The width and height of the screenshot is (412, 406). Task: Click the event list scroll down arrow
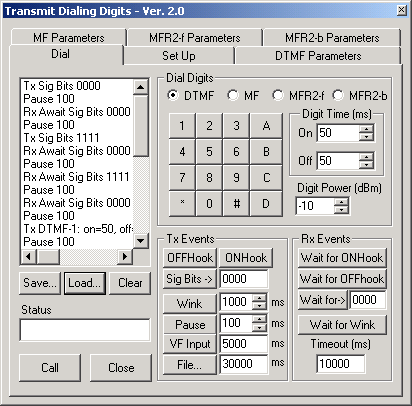pyautogui.click(x=141, y=240)
